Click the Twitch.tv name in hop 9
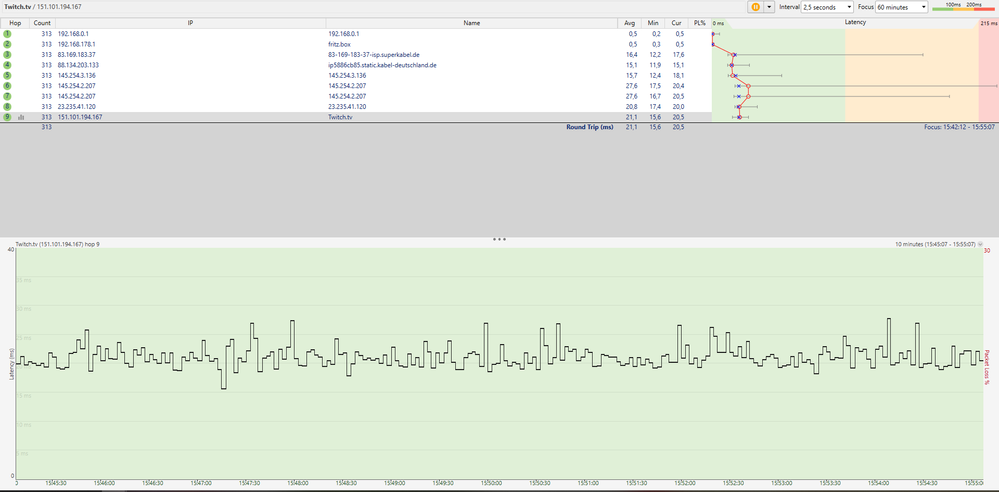The height and width of the screenshot is (492, 999). tap(340, 117)
